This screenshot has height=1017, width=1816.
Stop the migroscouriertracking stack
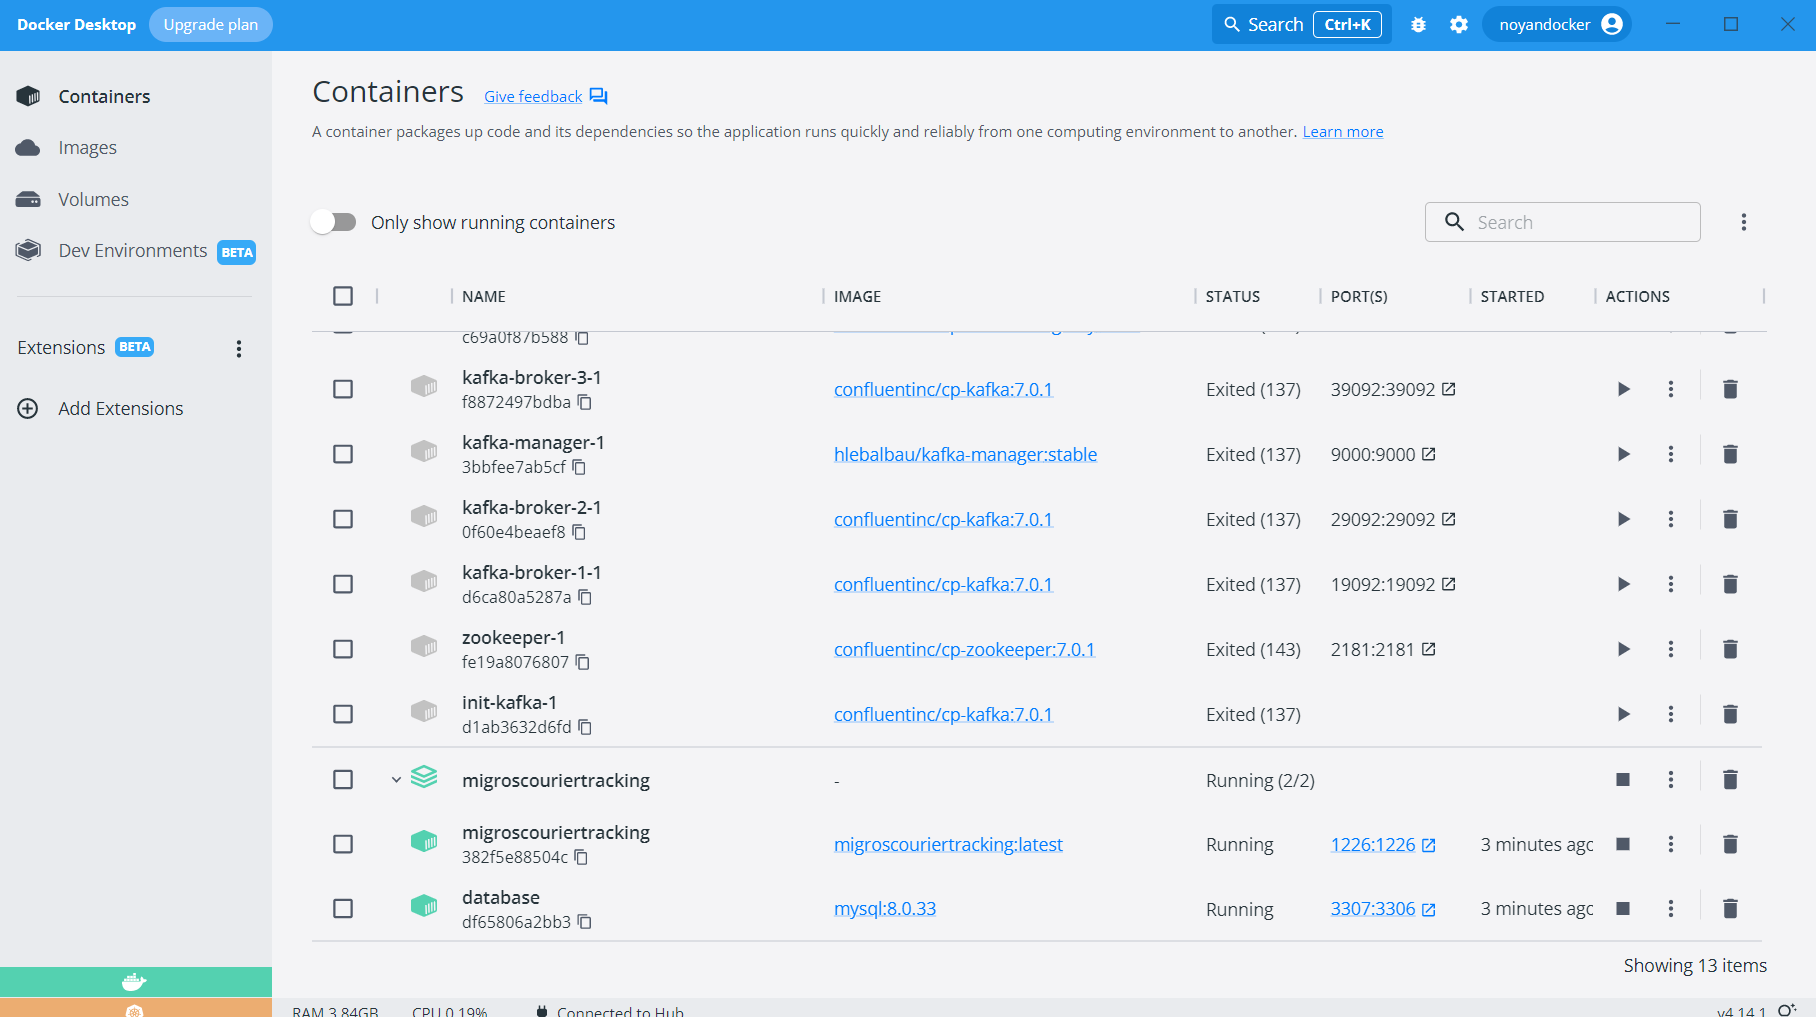1623,779
